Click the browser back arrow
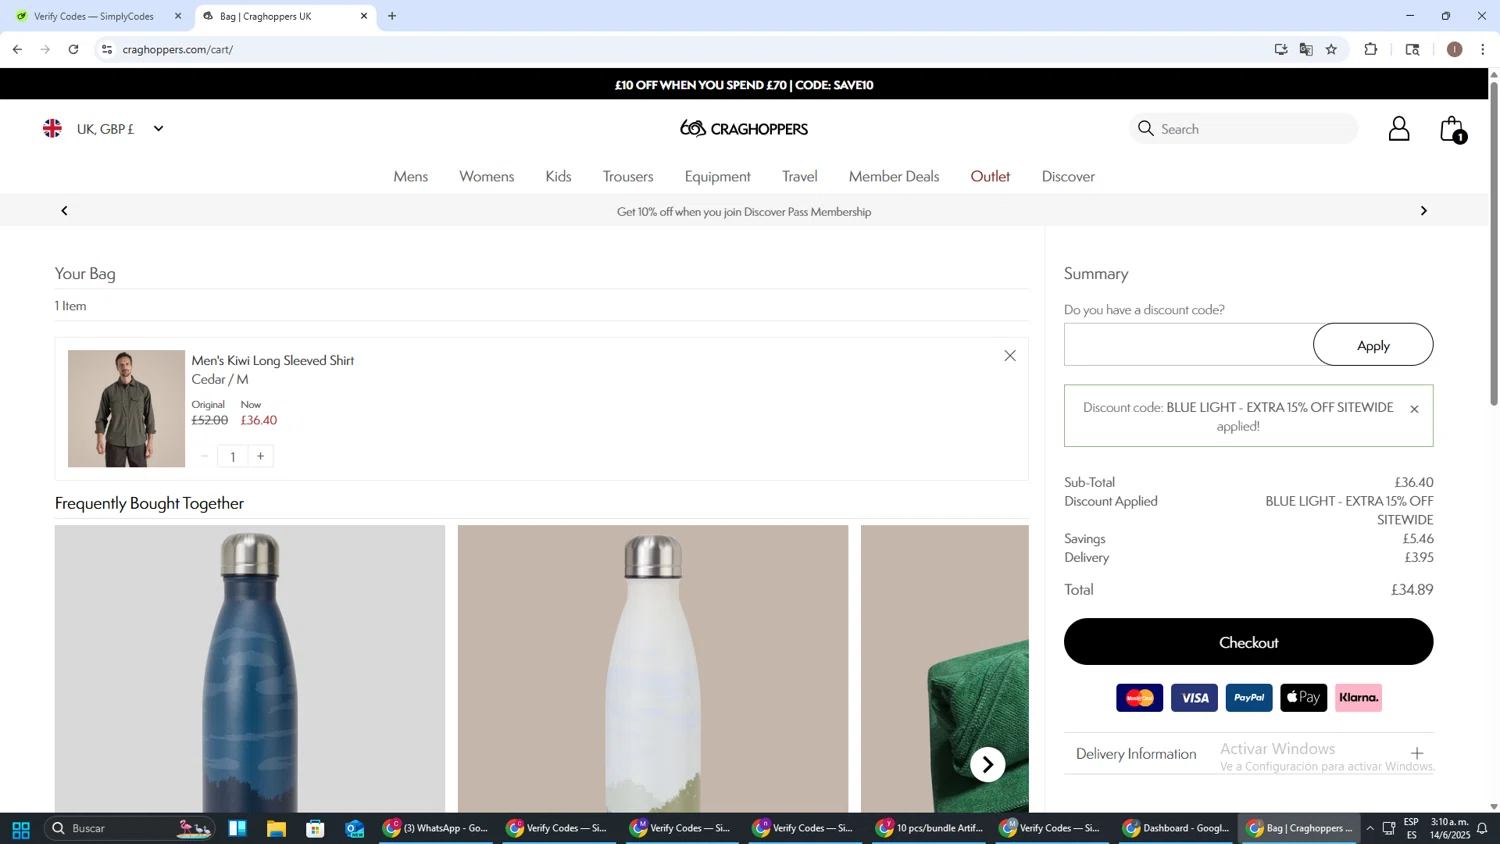The height and width of the screenshot is (844, 1500). click(x=17, y=49)
